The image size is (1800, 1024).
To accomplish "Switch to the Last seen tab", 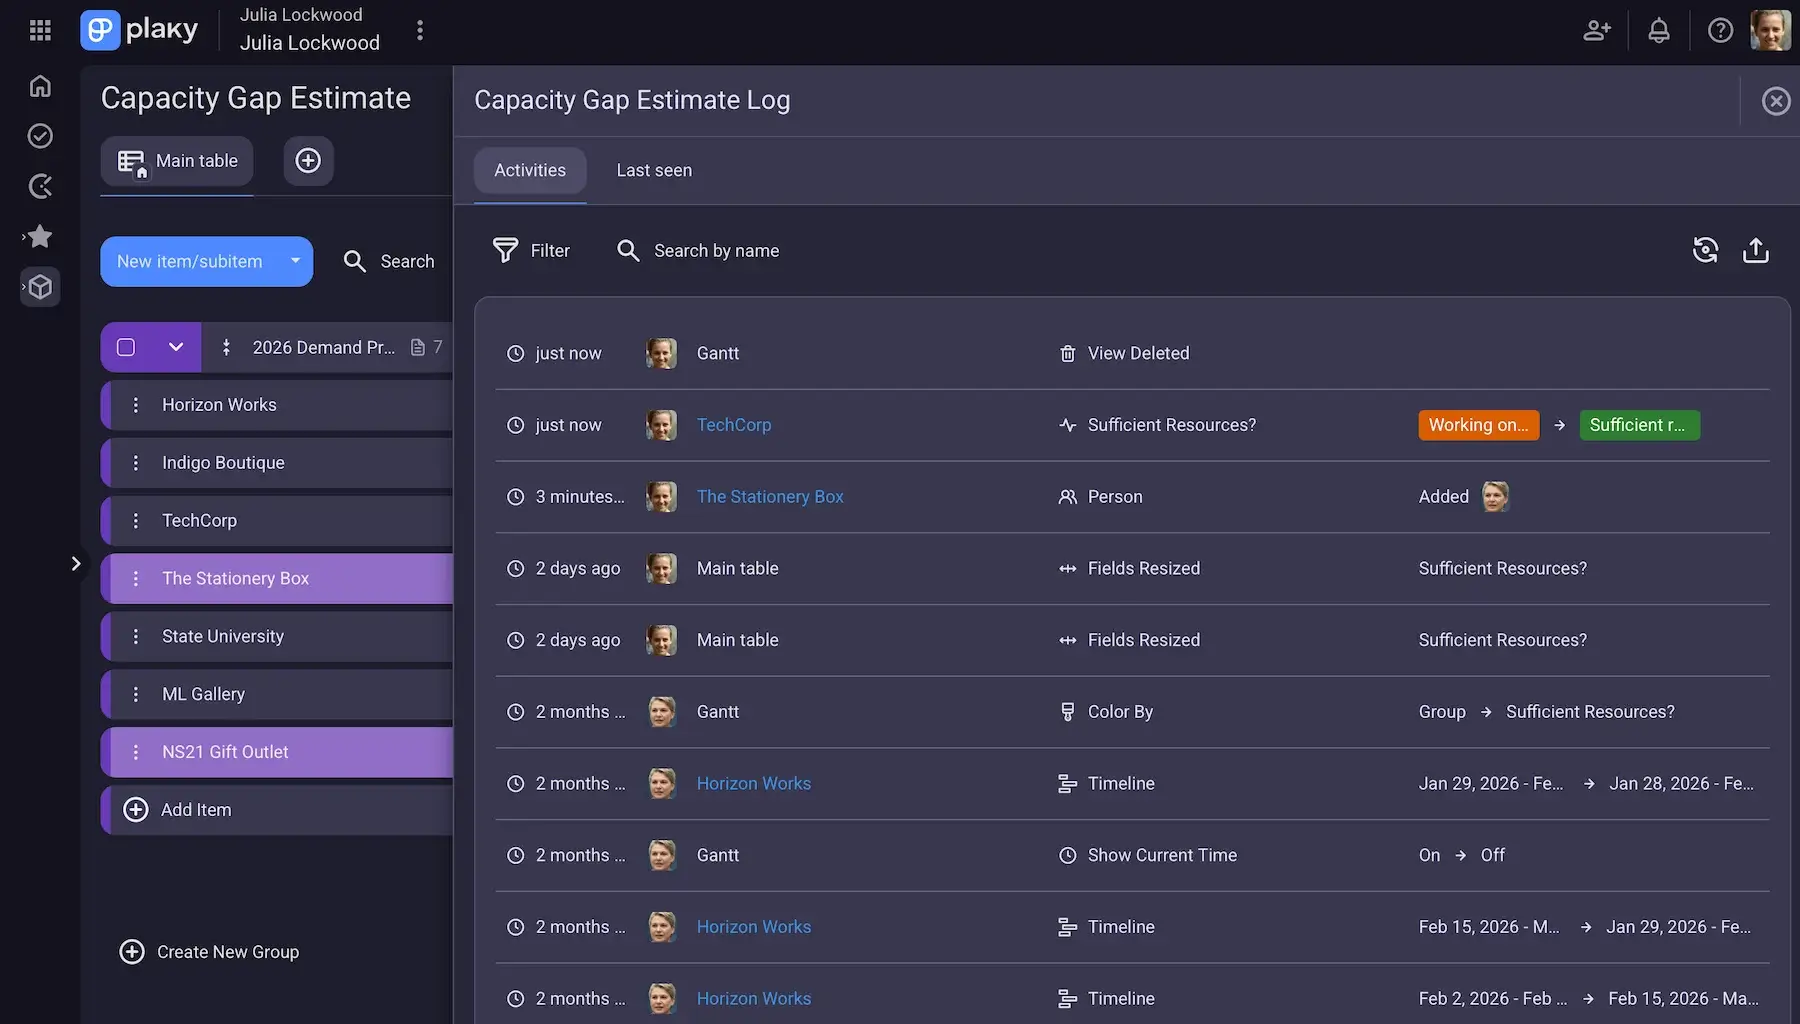I will click(654, 171).
